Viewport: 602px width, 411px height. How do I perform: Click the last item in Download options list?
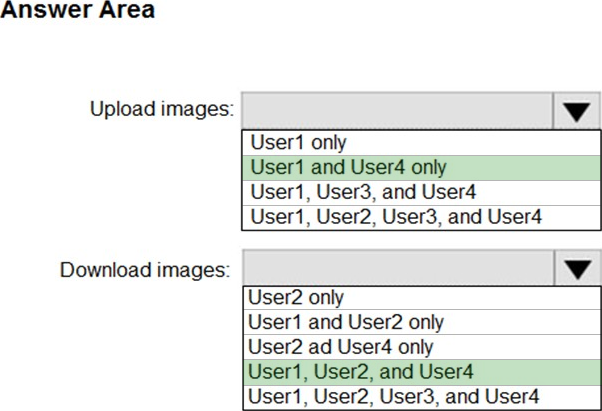394,397
